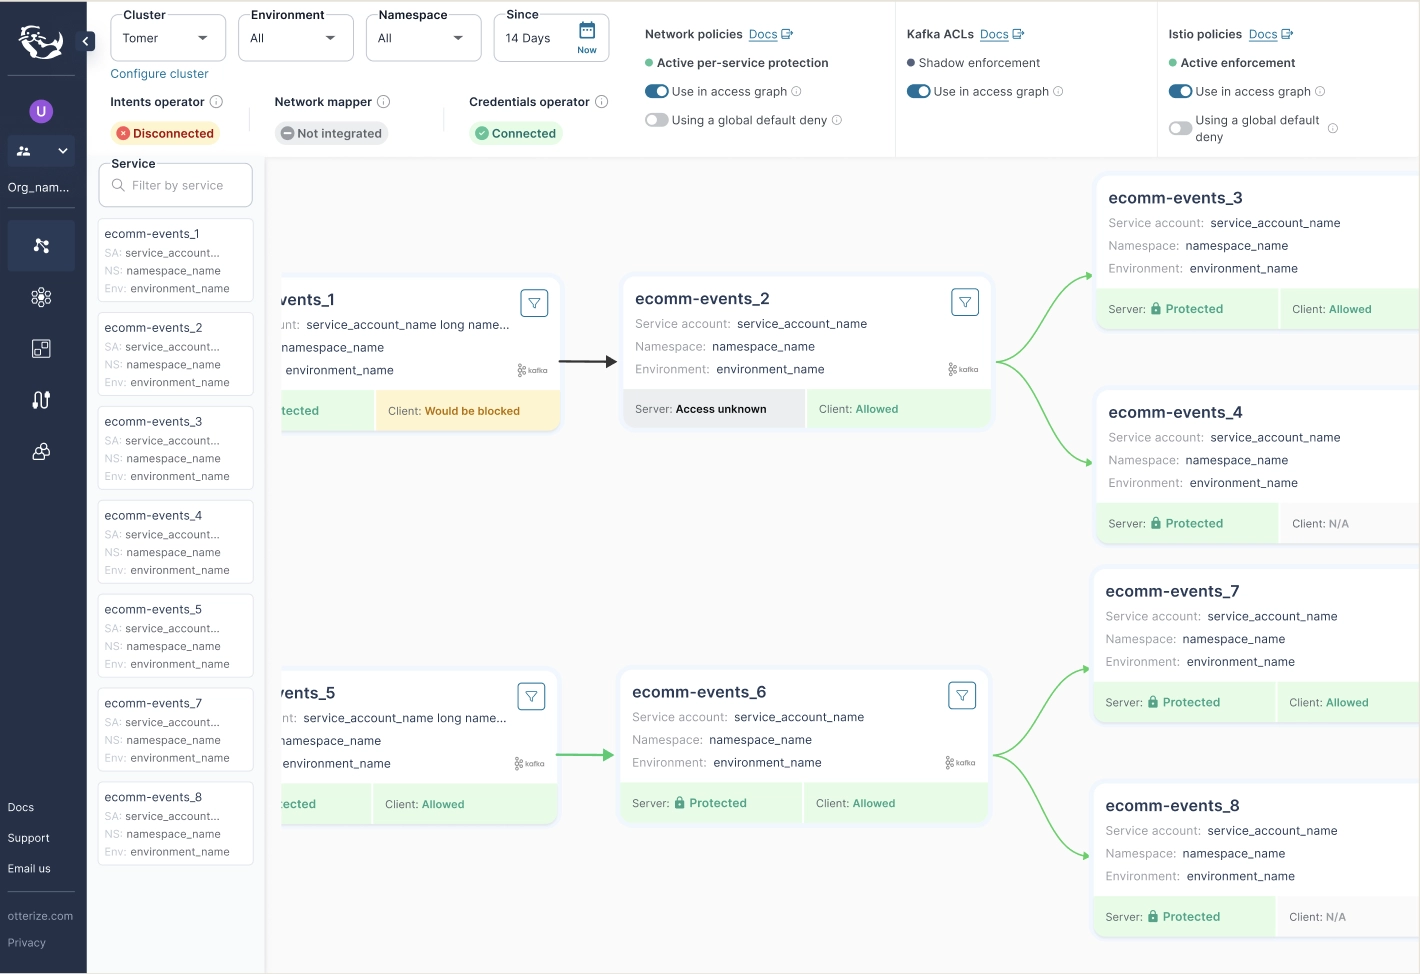Toggle Istio policies global default deny
This screenshot has width=1420, height=974.
tap(1181, 128)
